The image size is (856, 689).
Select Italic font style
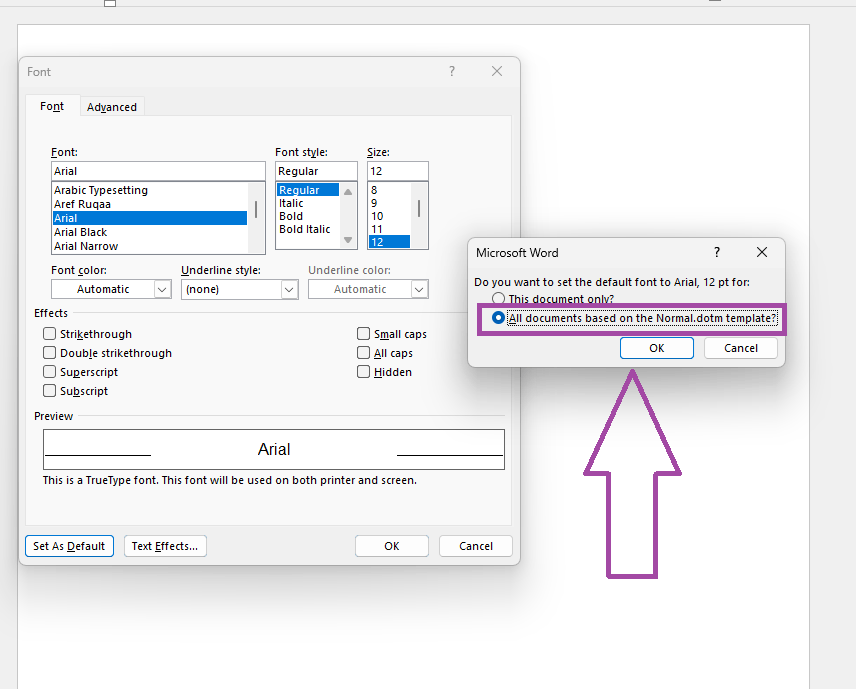pyautogui.click(x=308, y=203)
